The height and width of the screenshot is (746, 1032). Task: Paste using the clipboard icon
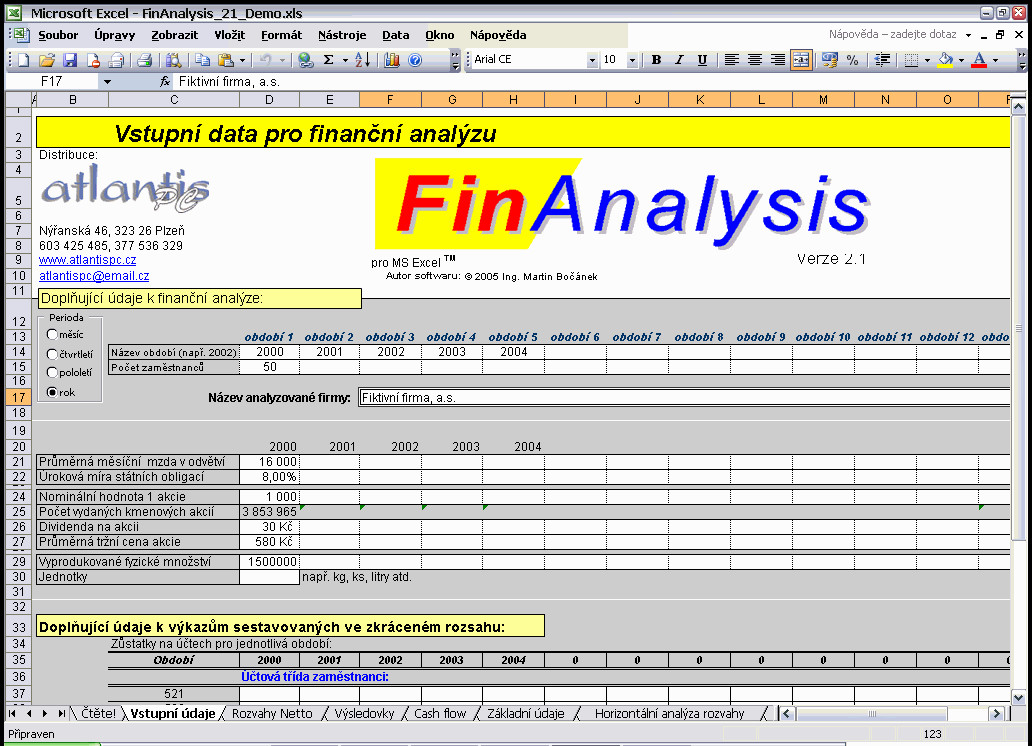[226, 61]
